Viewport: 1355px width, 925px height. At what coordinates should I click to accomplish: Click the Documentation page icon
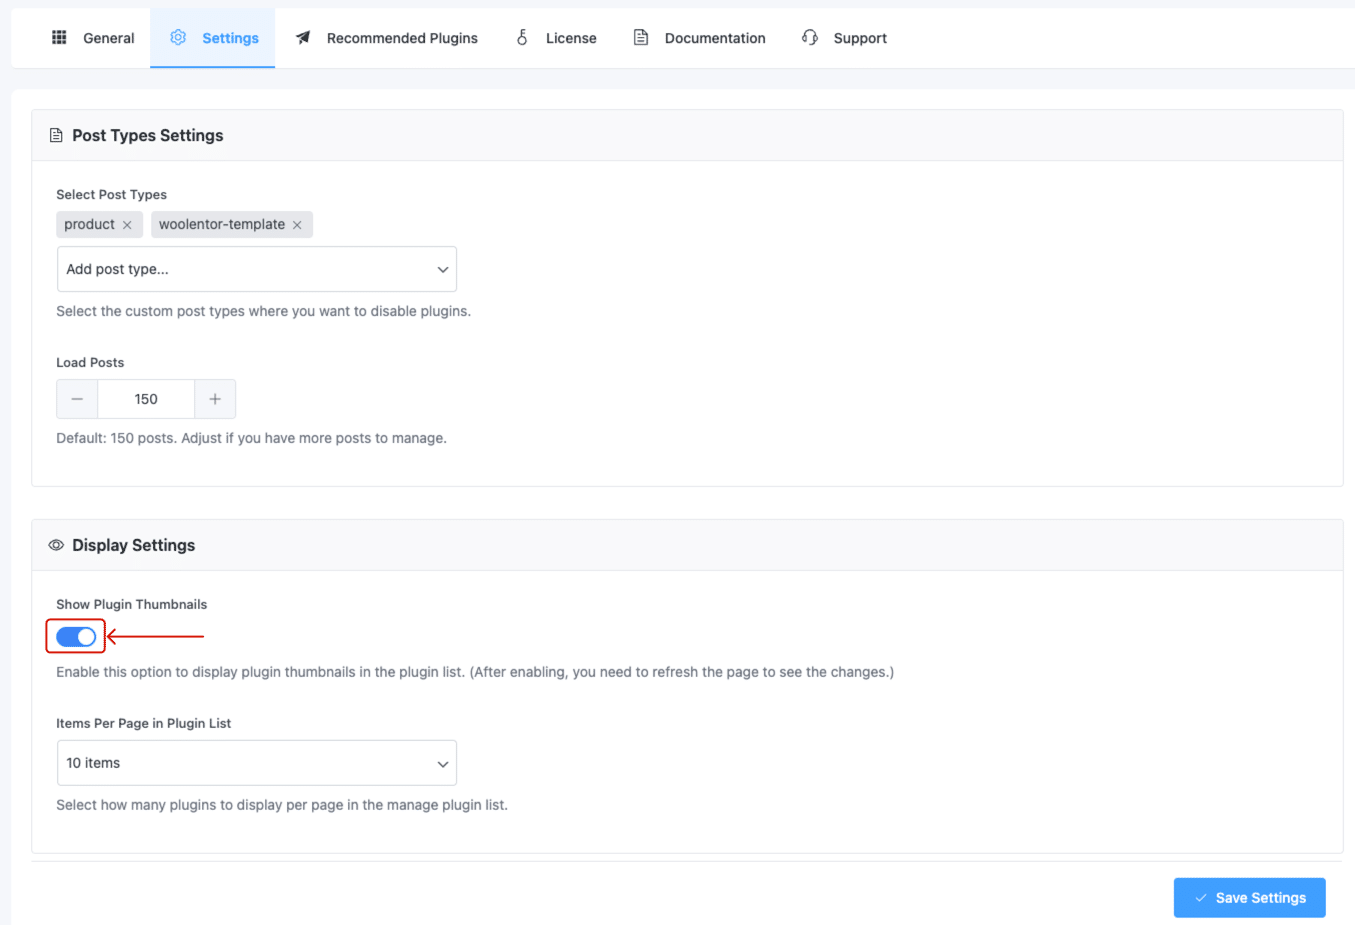[x=640, y=37]
